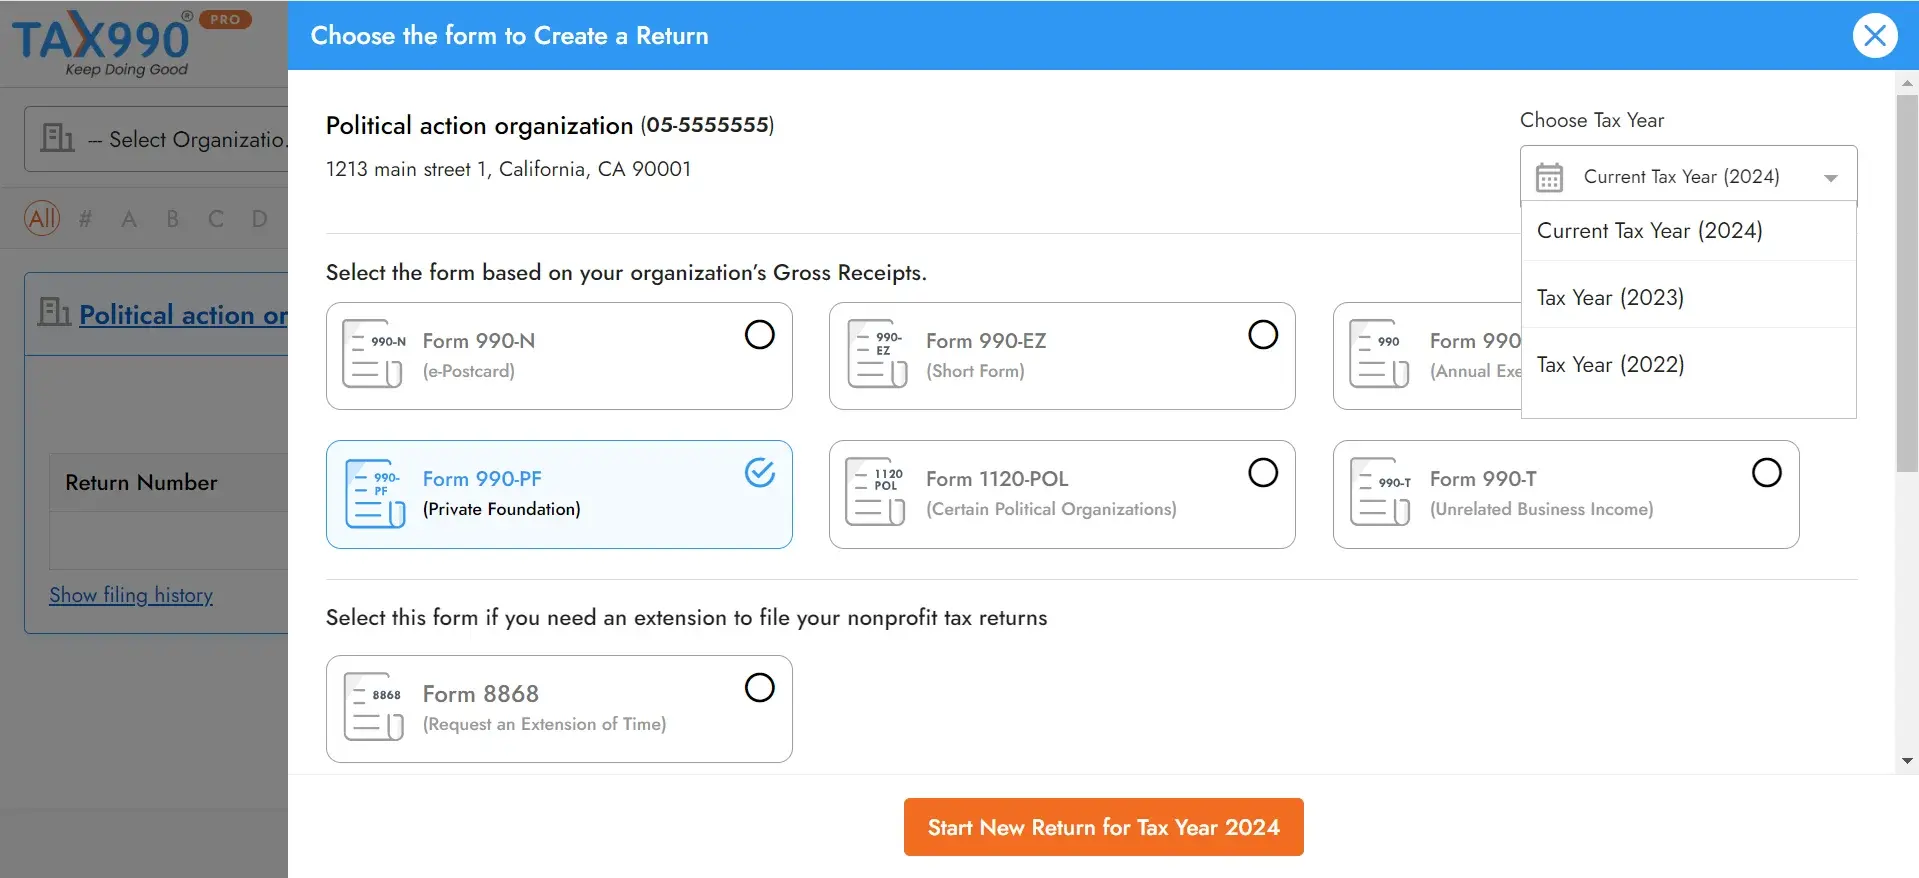
Task: Select the Form 990-EZ radio button
Action: (x=1263, y=334)
